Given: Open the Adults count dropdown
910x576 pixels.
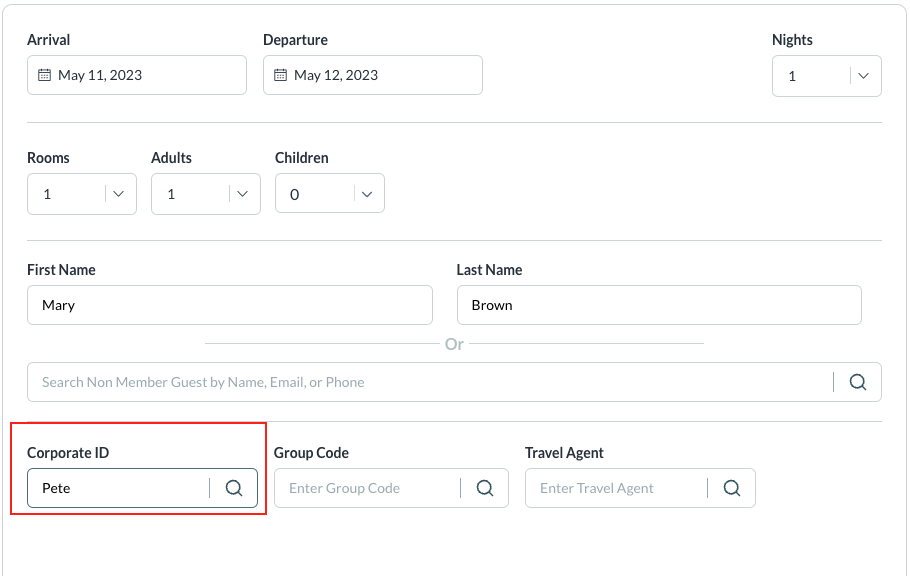Looking at the screenshot, I should pyautogui.click(x=243, y=194).
